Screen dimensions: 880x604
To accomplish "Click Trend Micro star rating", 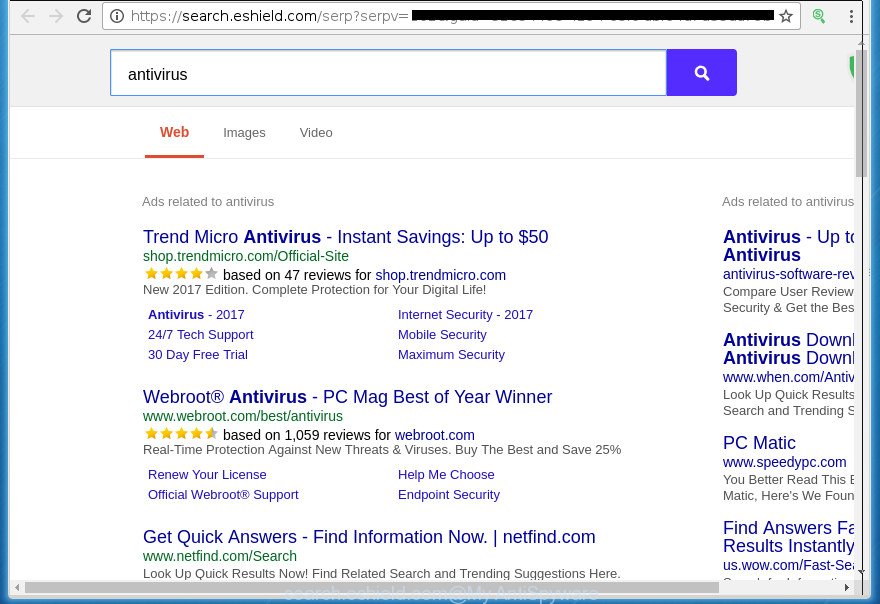I will 181,274.
